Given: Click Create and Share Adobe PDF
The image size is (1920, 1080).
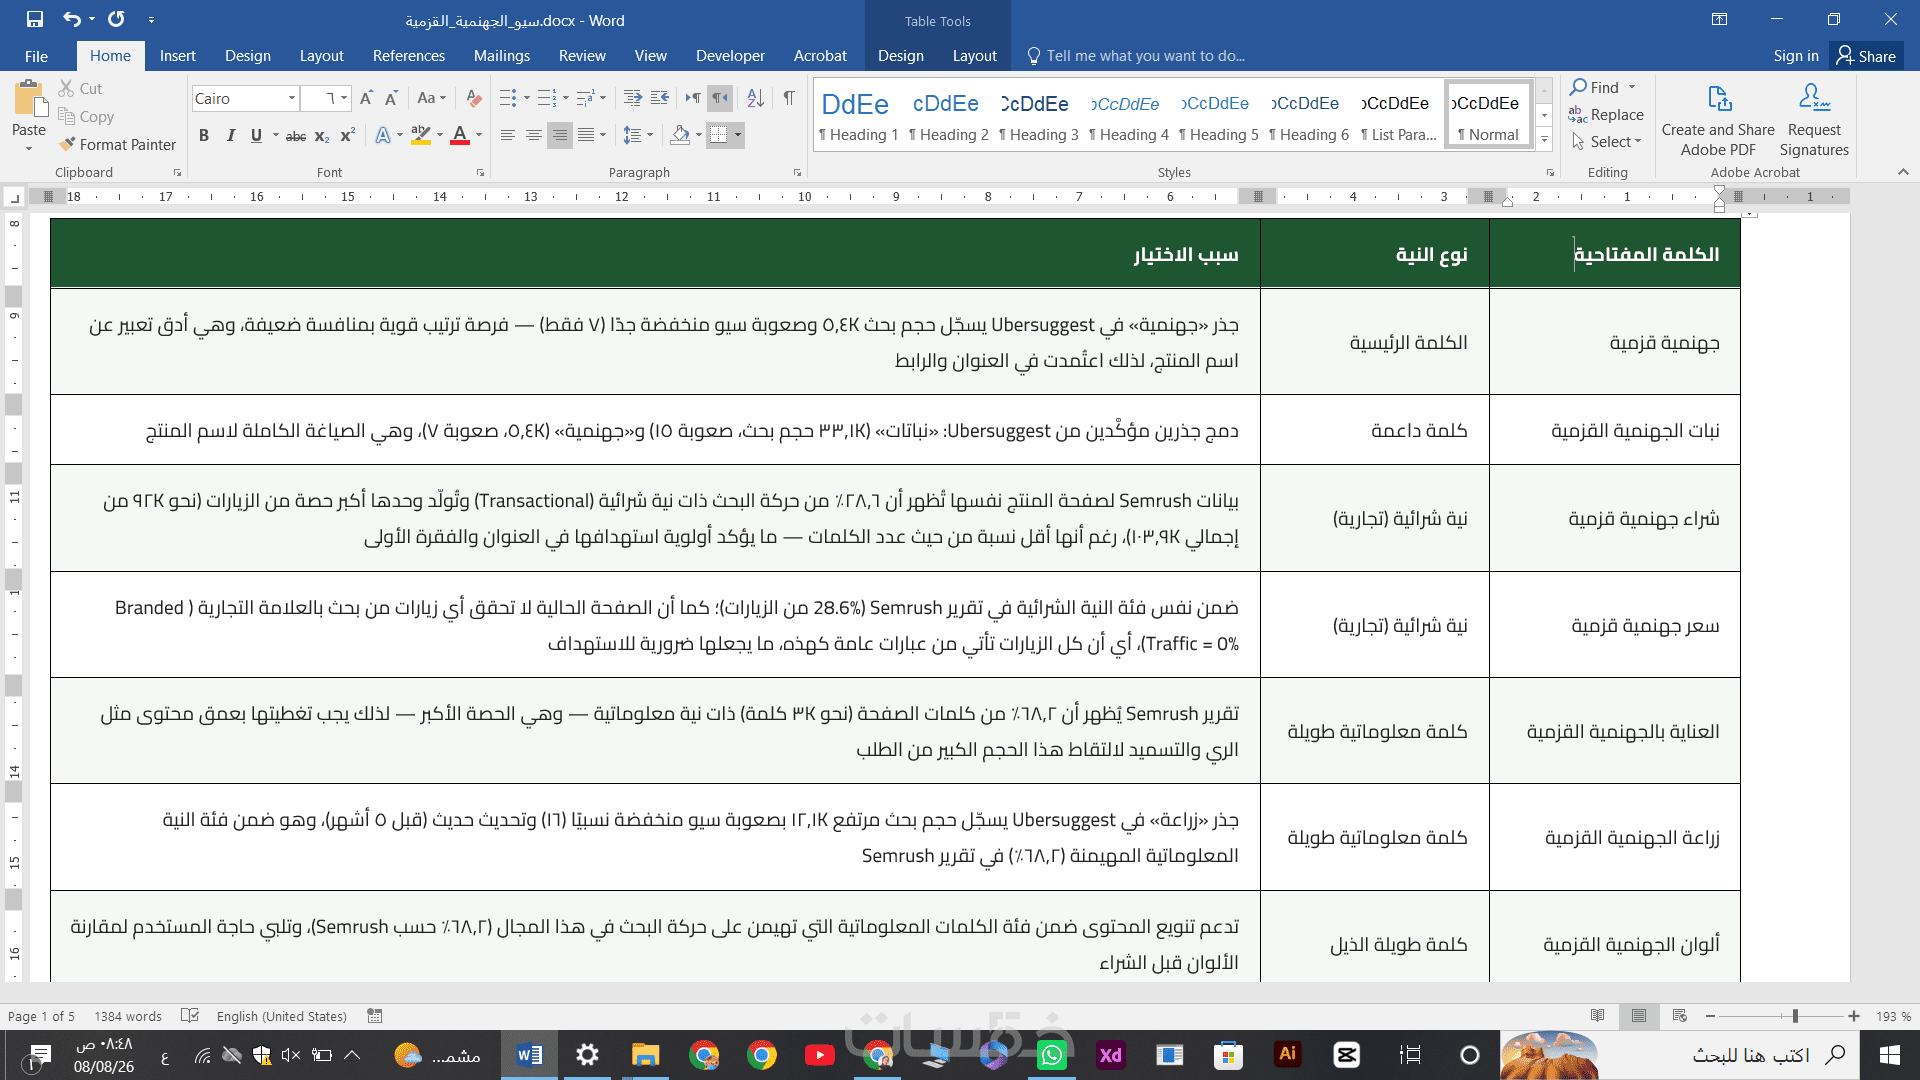Looking at the screenshot, I should pyautogui.click(x=1718, y=120).
